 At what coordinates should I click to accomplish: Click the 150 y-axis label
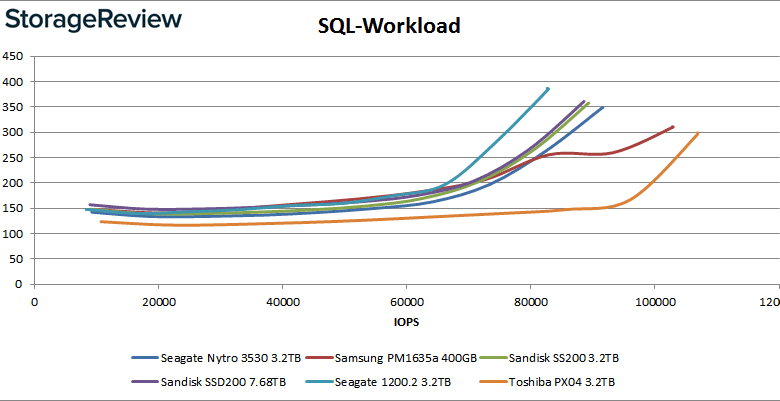(12, 208)
